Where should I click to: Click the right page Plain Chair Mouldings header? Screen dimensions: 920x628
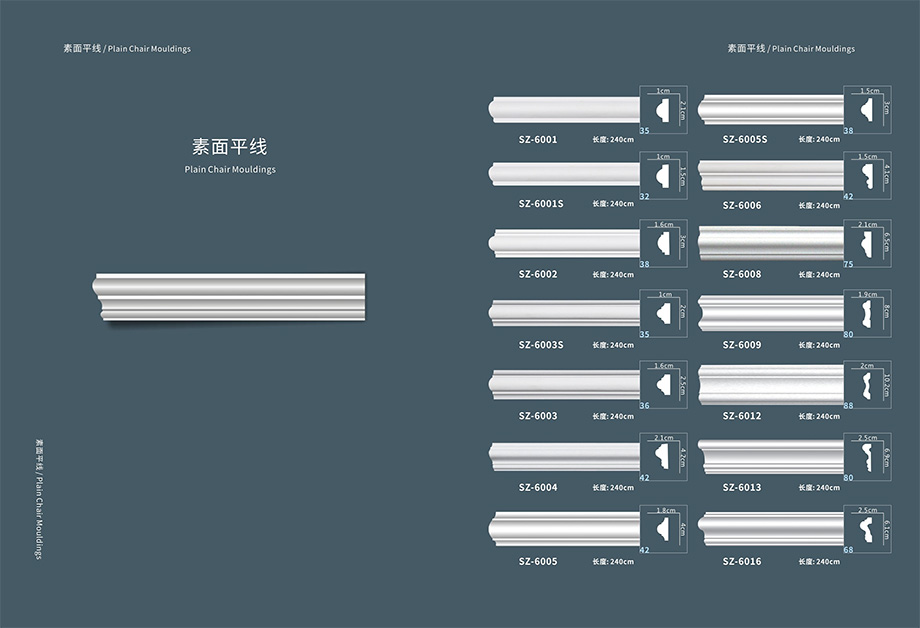[792, 49]
